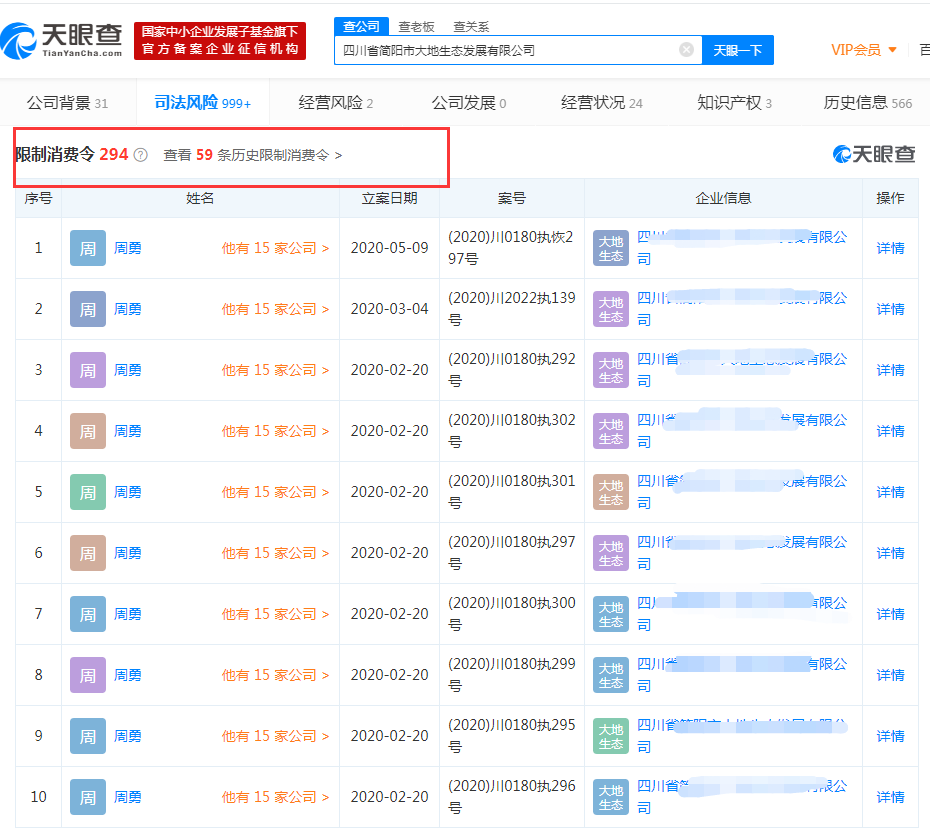Open the VIP会员 dropdown menu
Image resolution: width=930 pixels, height=831 pixels.
[x=864, y=50]
